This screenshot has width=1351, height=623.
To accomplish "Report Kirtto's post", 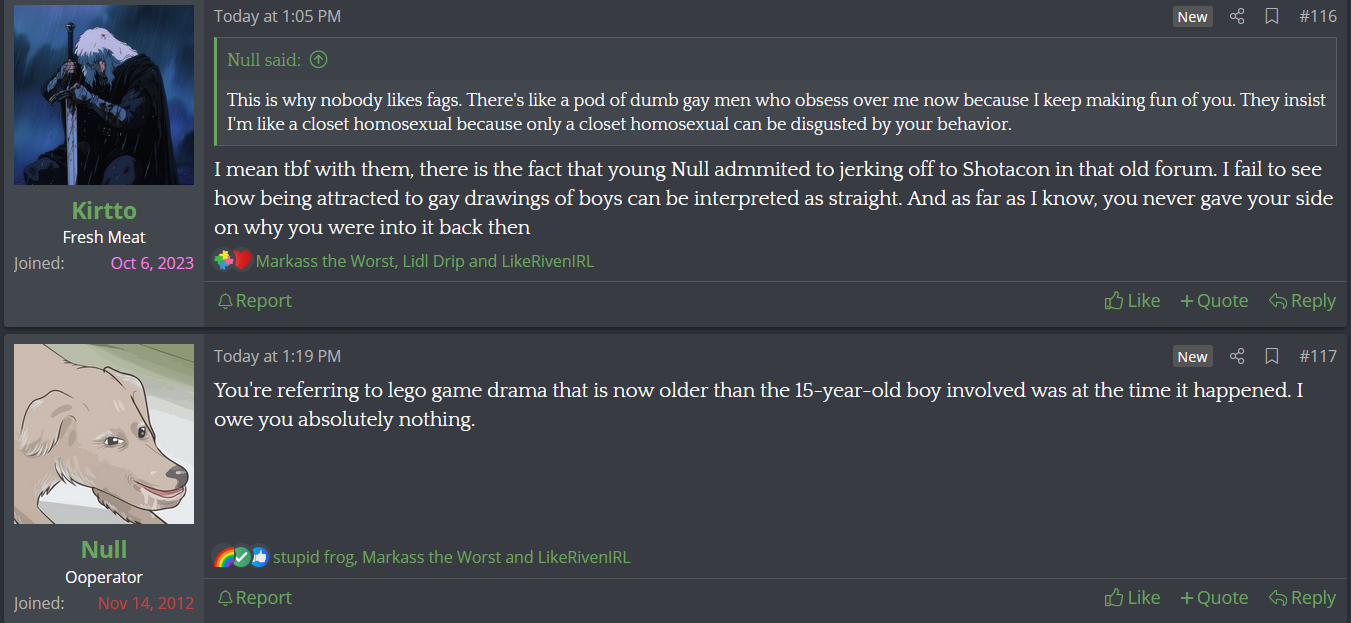I will (255, 301).
